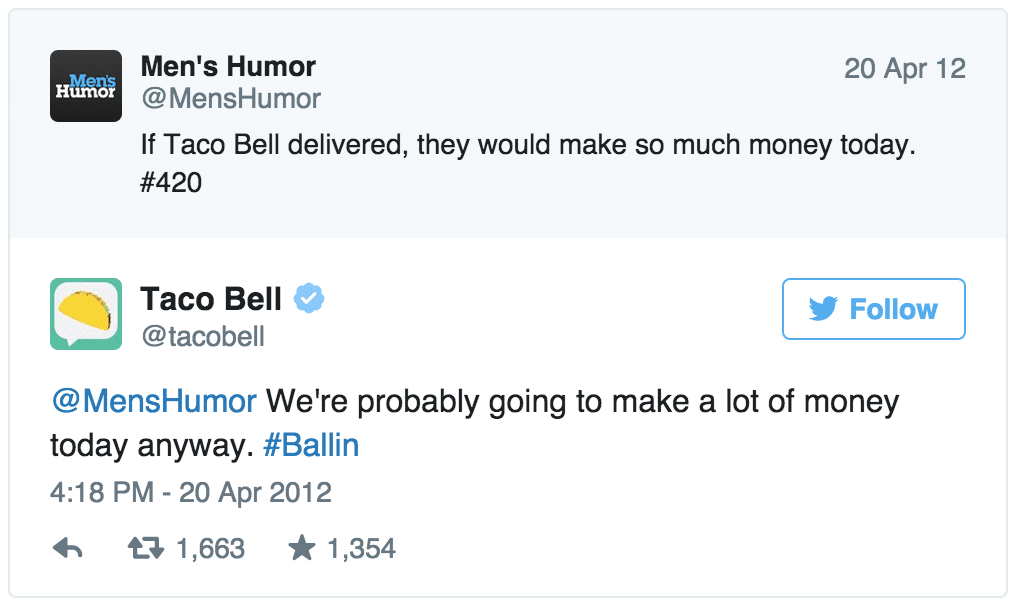Click the retweet icon
Image resolution: width=1014 pixels, height=606 pixels.
146,549
